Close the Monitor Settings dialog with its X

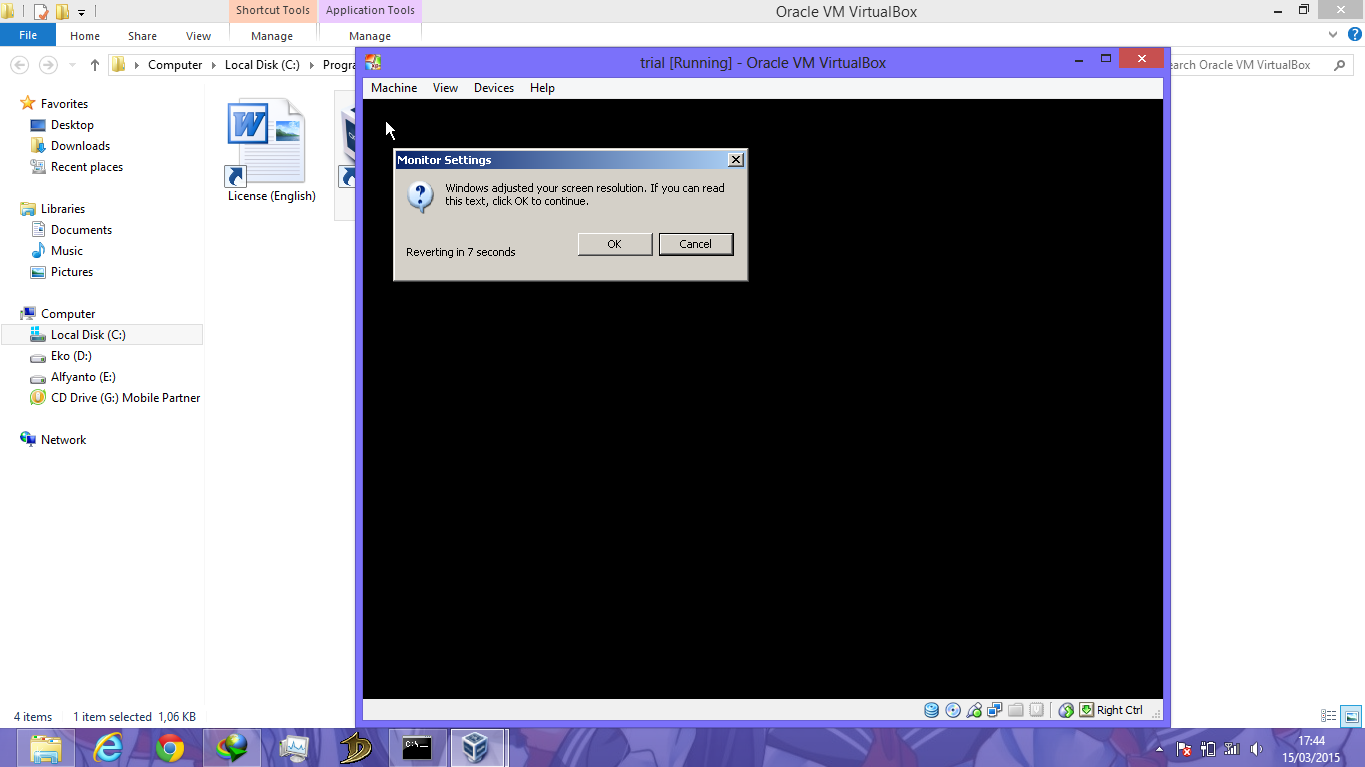[x=736, y=160]
